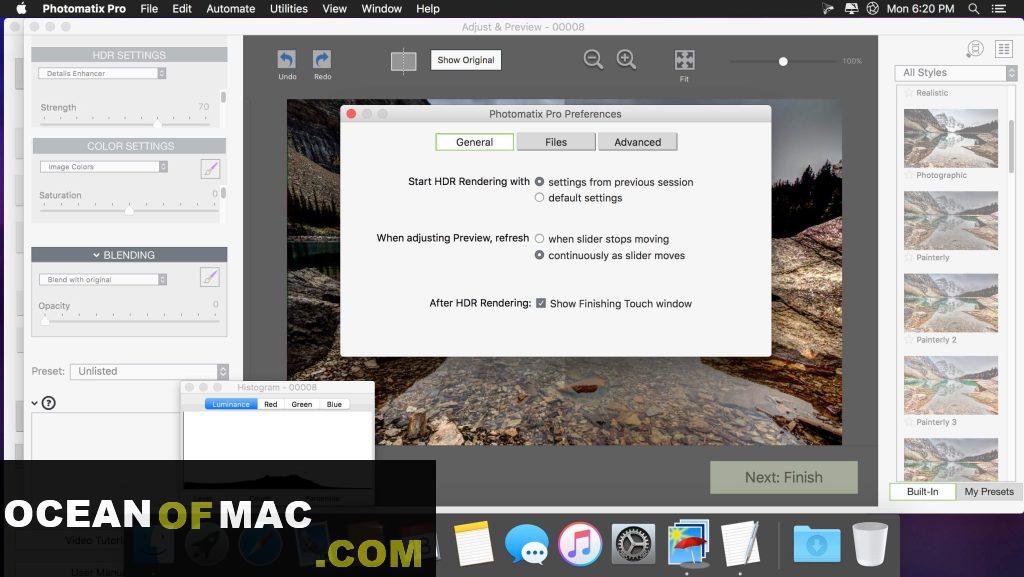
Task: Open the All Styles dropdown
Action: tap(956, 72)
